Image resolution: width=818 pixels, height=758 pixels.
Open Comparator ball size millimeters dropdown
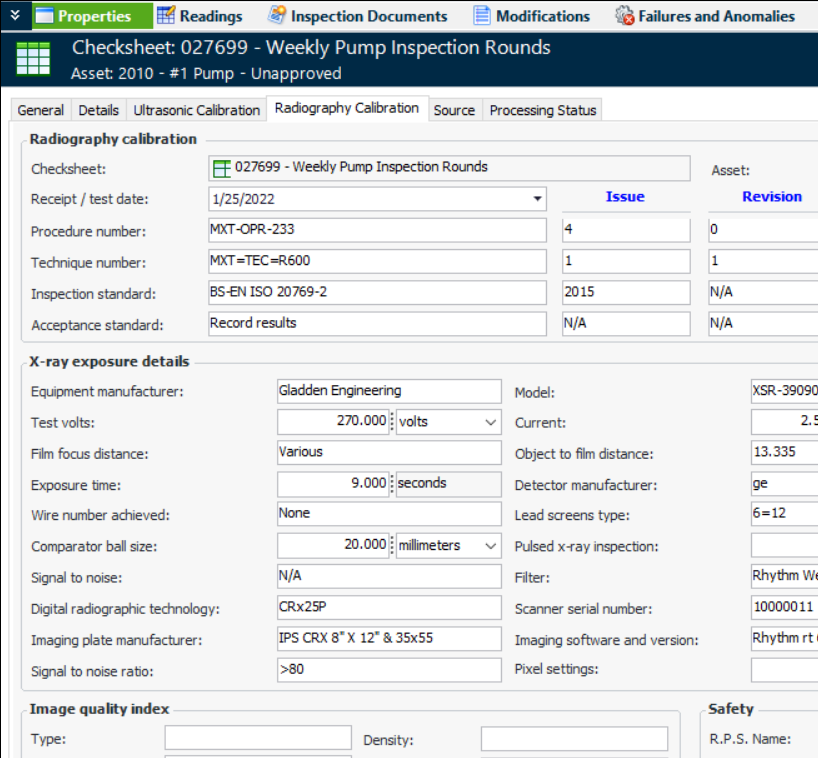tap(490, 546)
